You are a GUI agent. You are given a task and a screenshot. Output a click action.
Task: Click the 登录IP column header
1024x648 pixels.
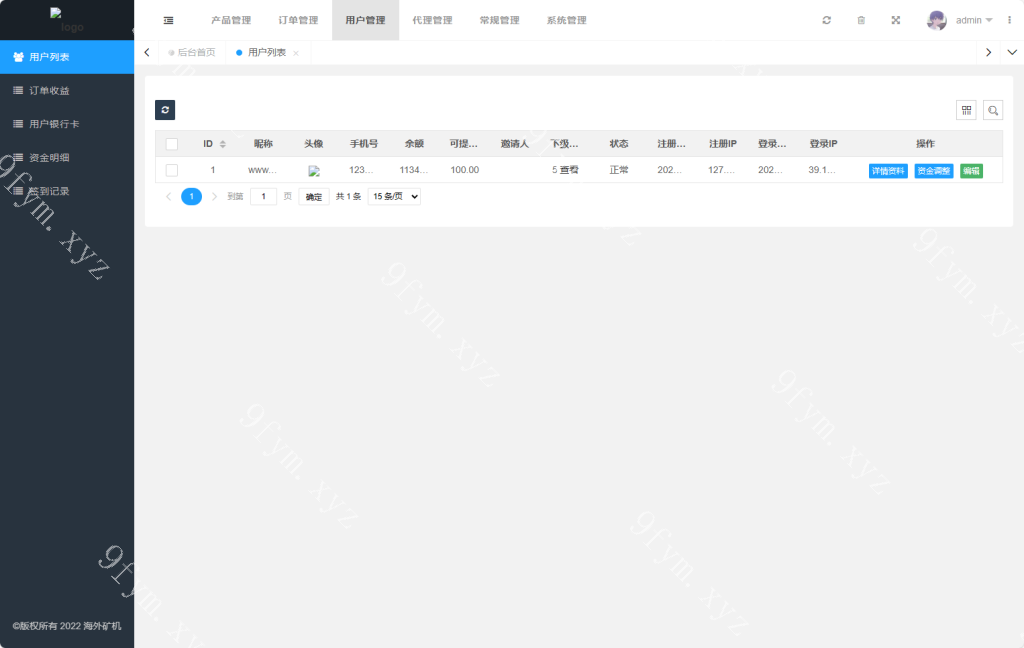824,144
